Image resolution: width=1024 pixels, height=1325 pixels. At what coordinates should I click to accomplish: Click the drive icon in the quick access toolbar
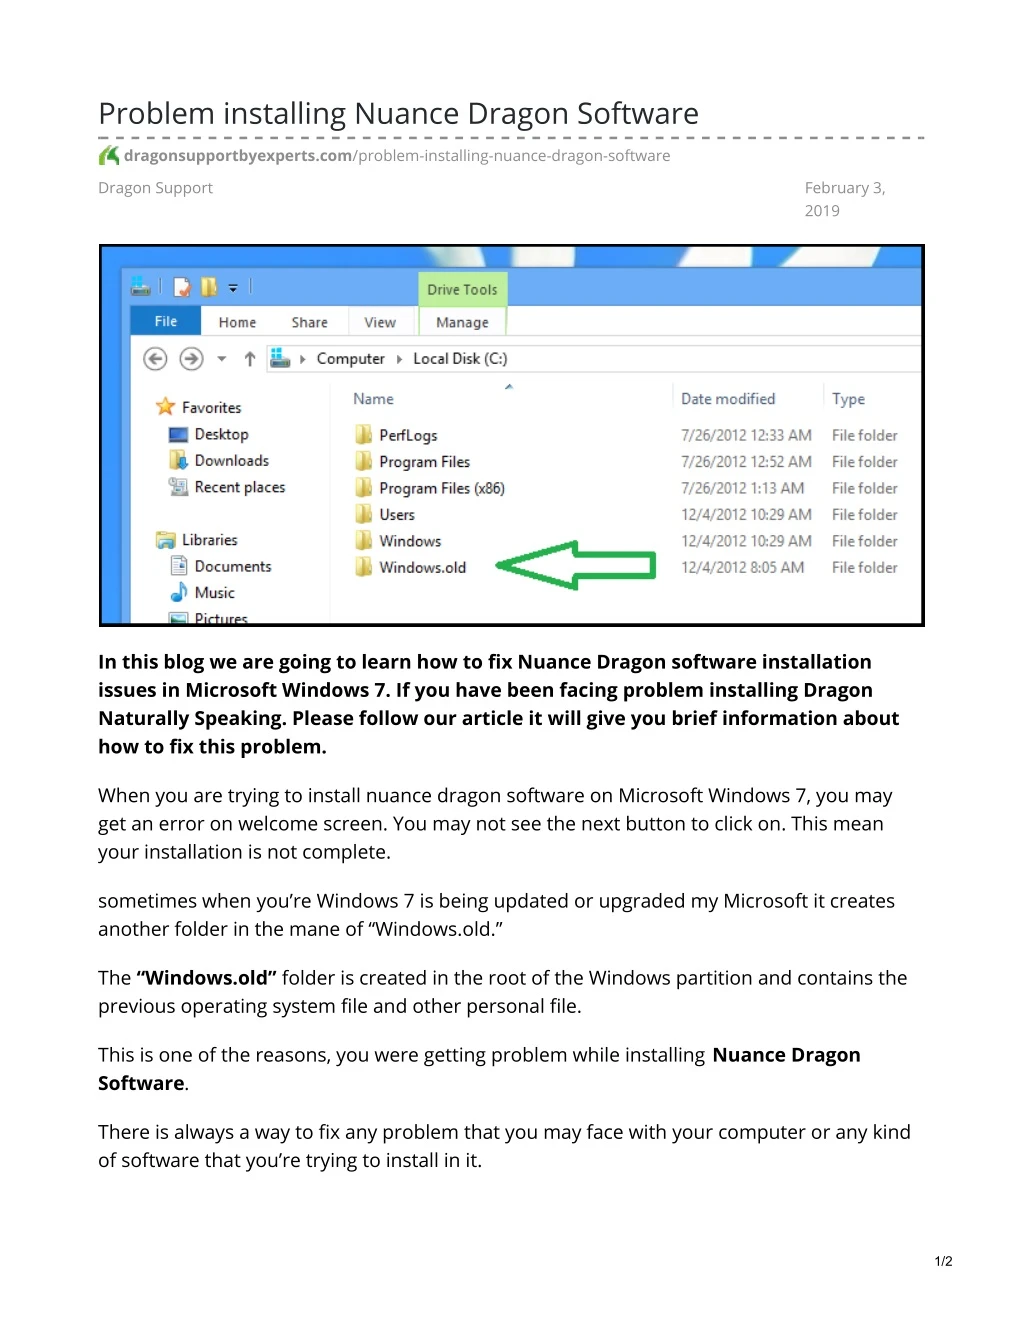[x=141, y=287]
